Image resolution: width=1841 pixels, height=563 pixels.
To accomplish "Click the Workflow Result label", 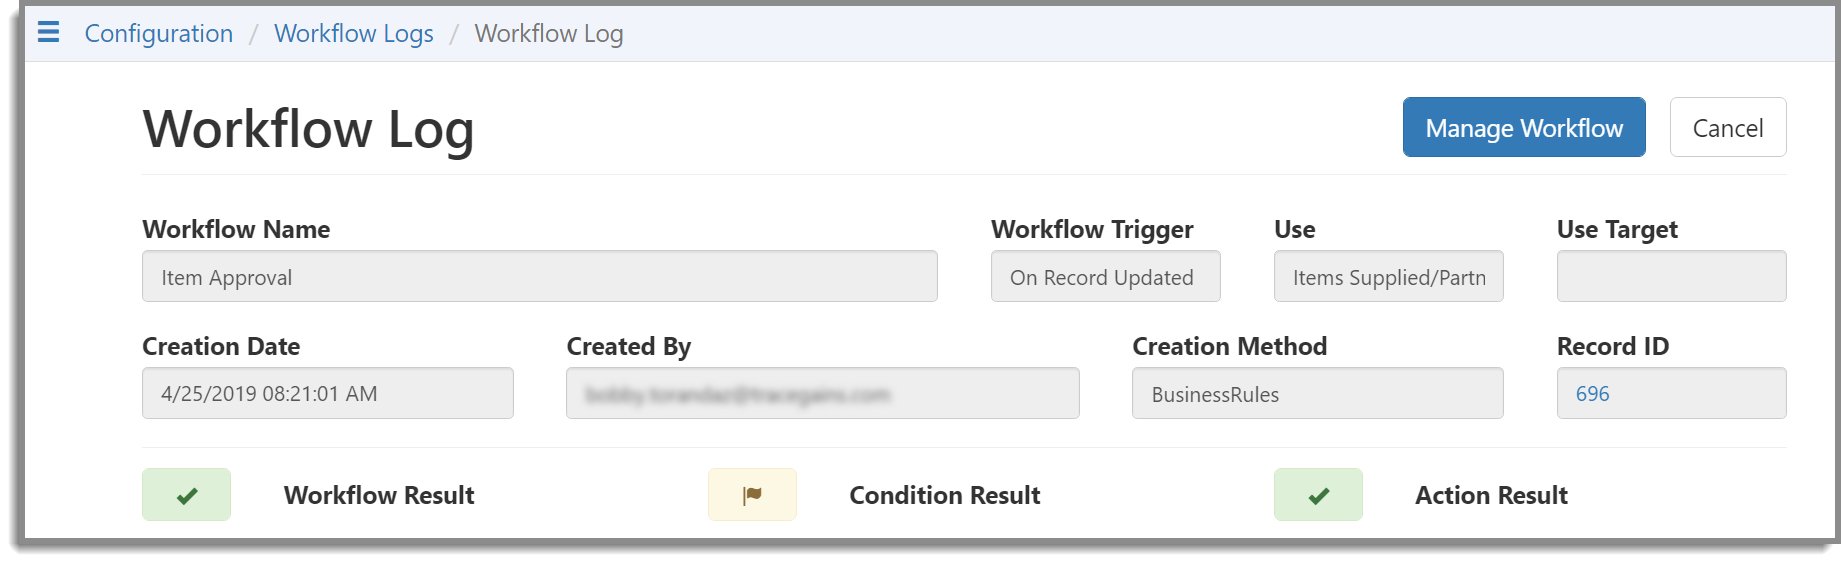I will (379, 495).
